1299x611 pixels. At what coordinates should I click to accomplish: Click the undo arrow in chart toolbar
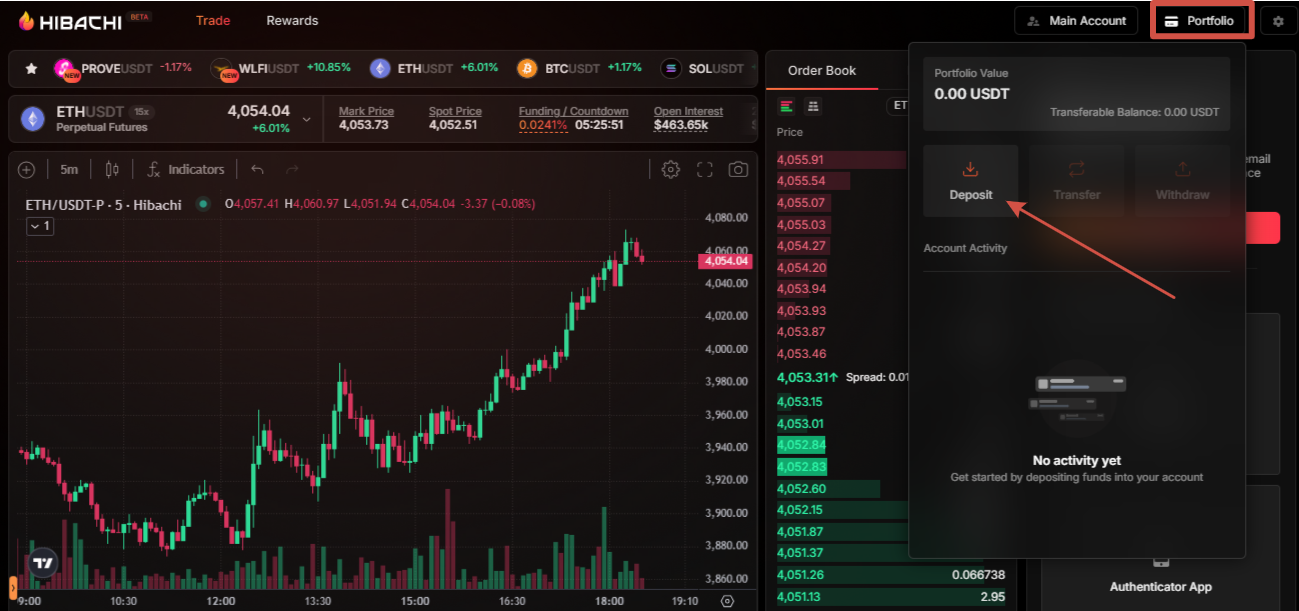tap(258, 170)
